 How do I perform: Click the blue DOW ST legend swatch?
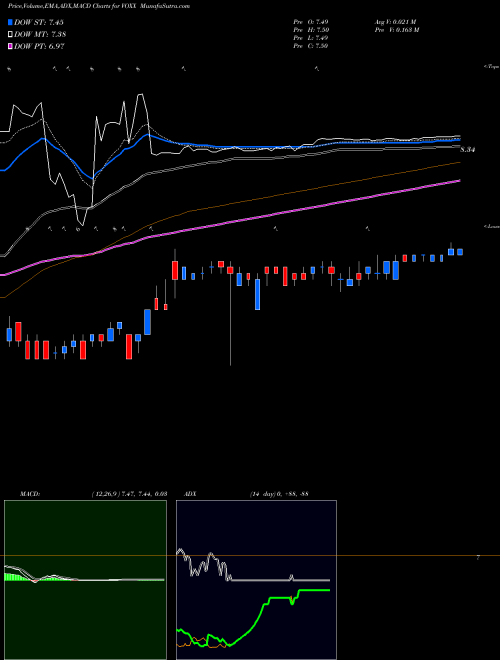point(10,22)
